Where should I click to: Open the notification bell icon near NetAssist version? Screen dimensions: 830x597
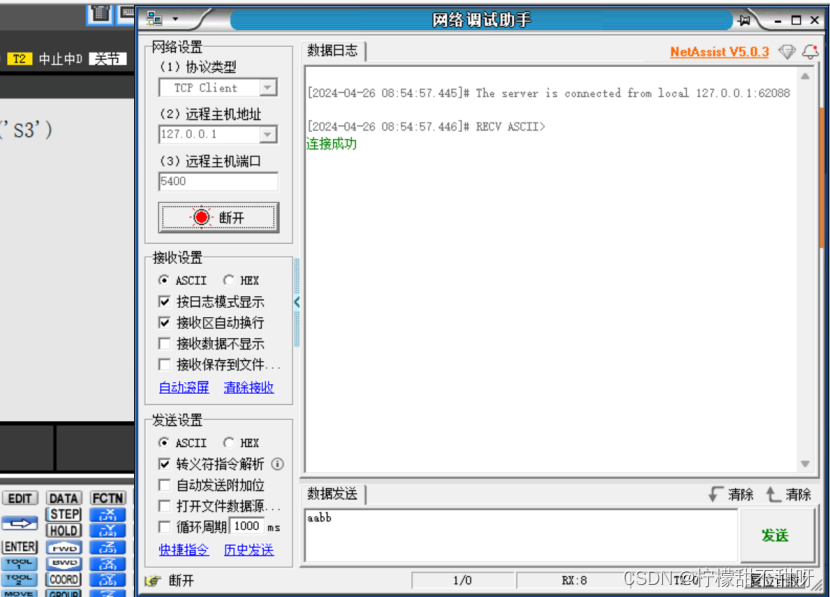(810, 52)
